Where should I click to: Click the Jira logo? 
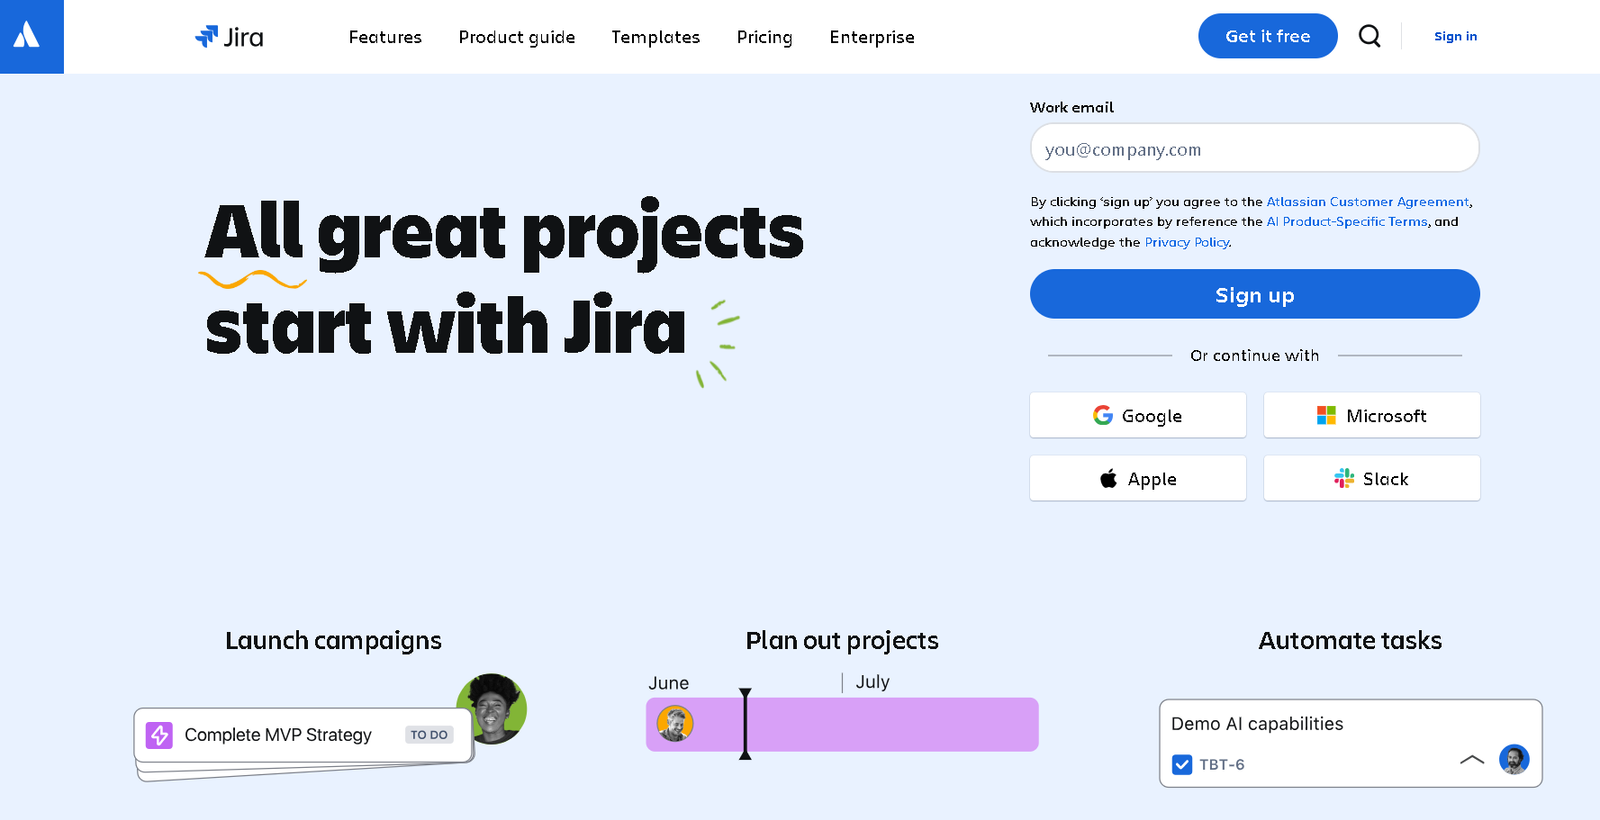point(229,37)
